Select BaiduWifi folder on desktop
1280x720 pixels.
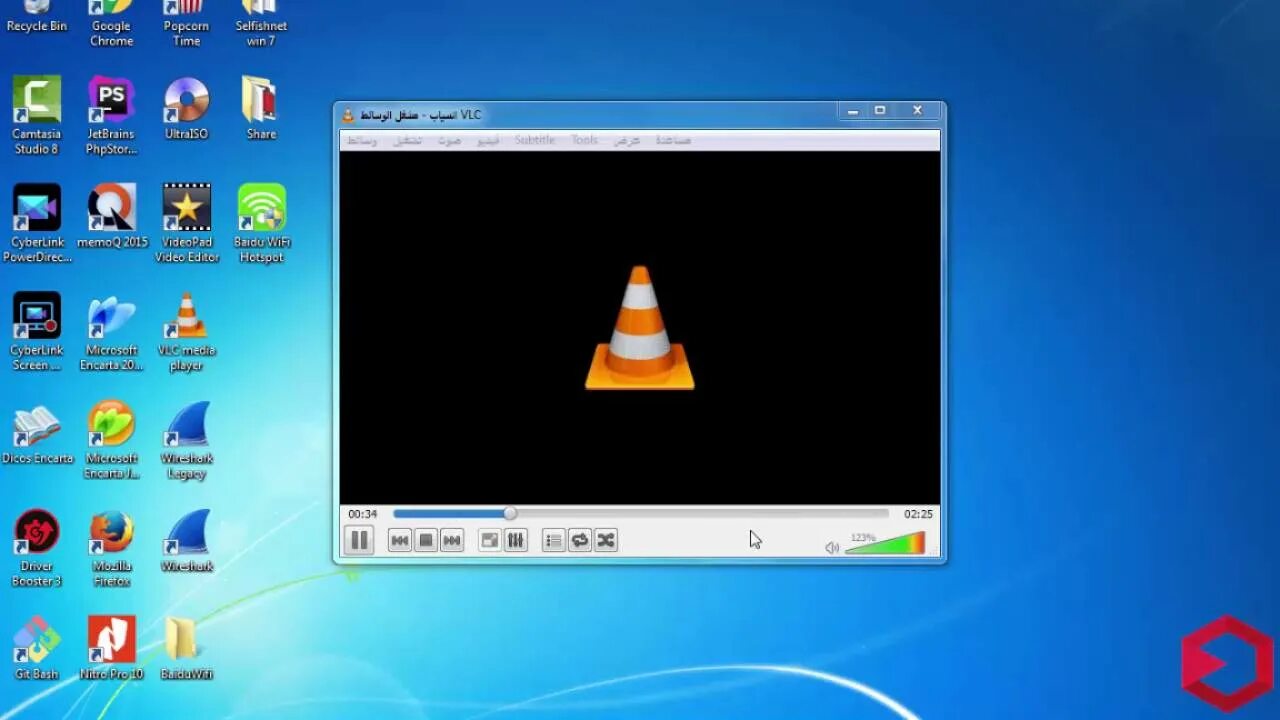pos(186,648)
